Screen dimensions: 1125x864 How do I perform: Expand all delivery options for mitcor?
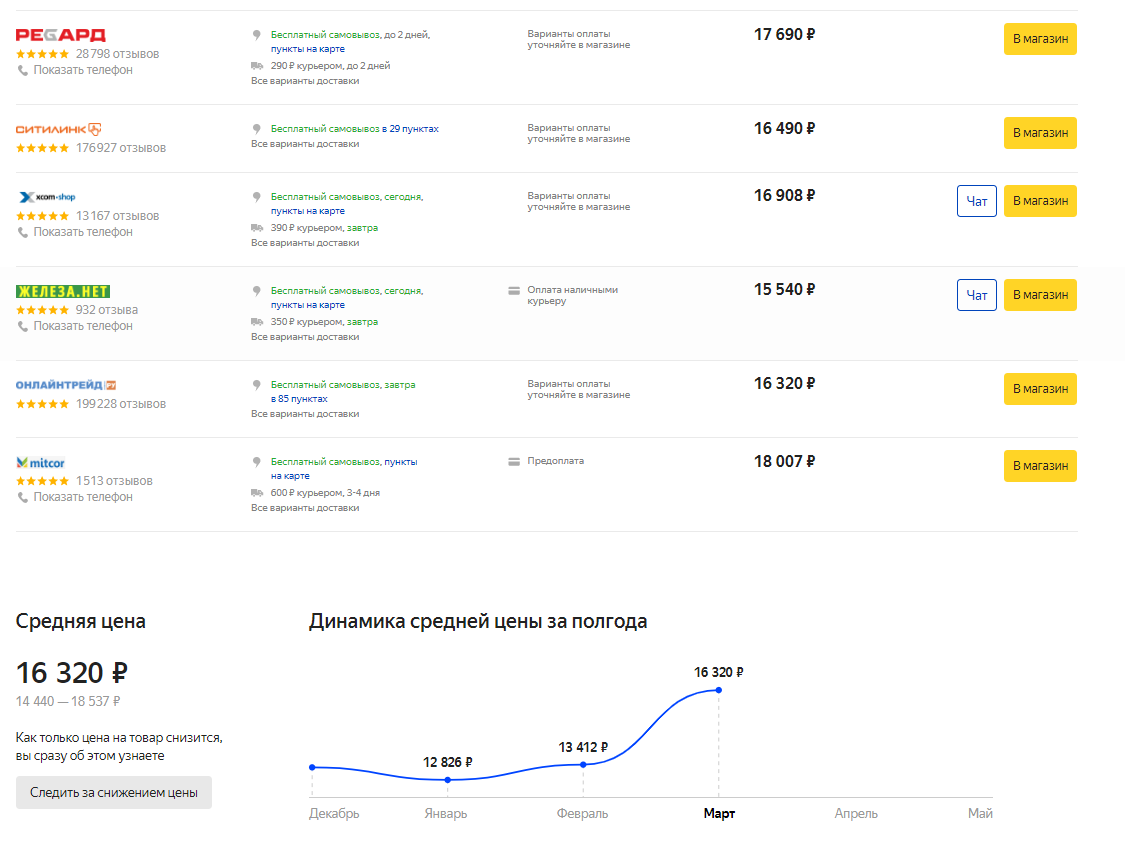pos(305,509)
